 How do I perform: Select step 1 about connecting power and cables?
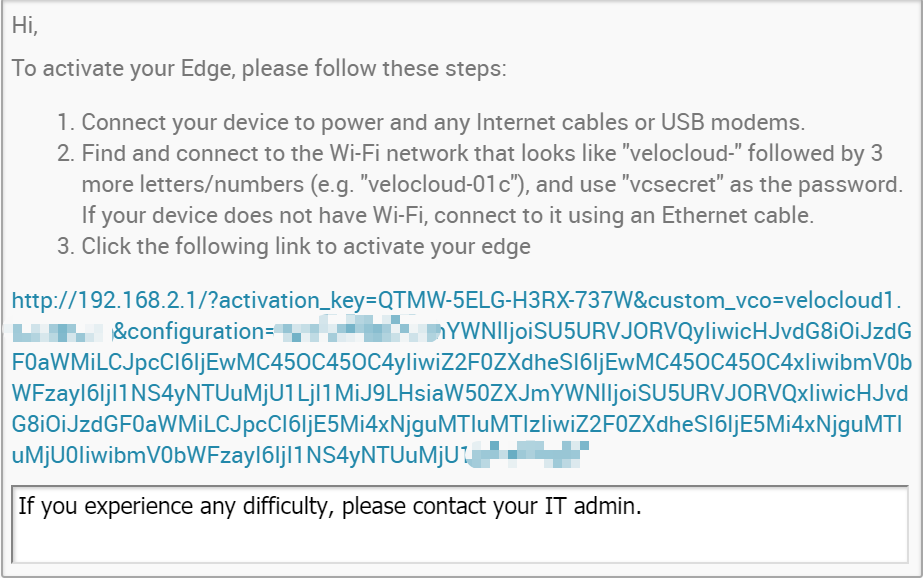pyautogui.click(x=431, y=122)
